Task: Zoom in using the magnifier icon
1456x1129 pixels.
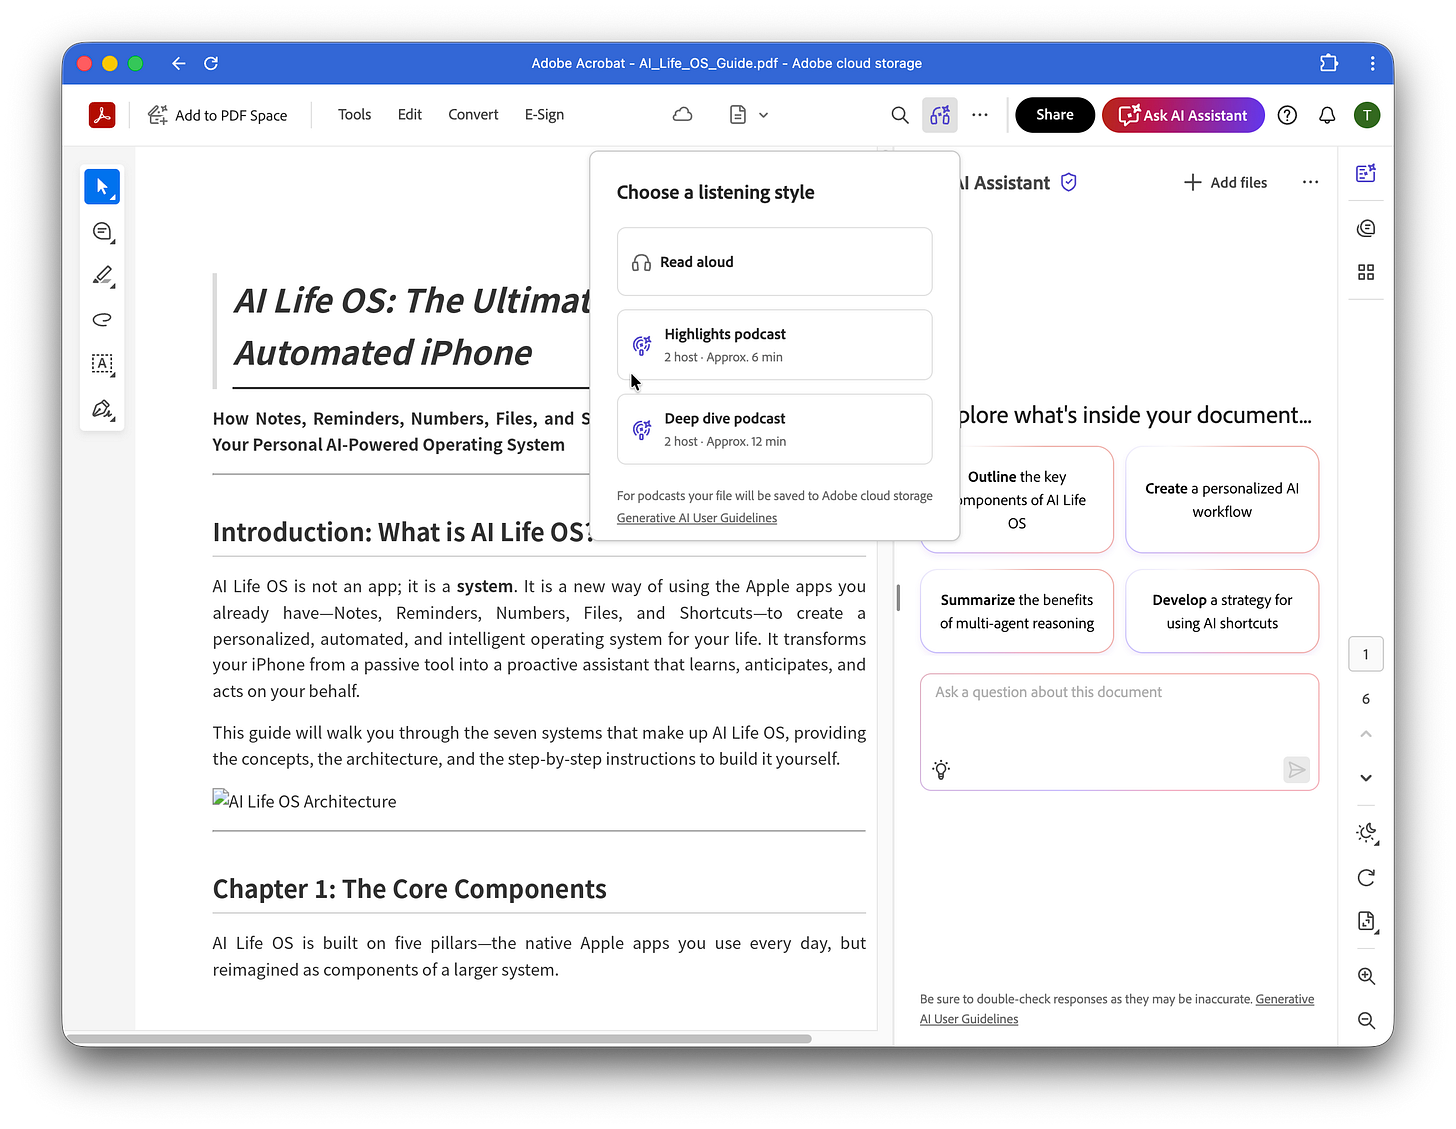Action: pyautogui.click(x=1365, y=976)
